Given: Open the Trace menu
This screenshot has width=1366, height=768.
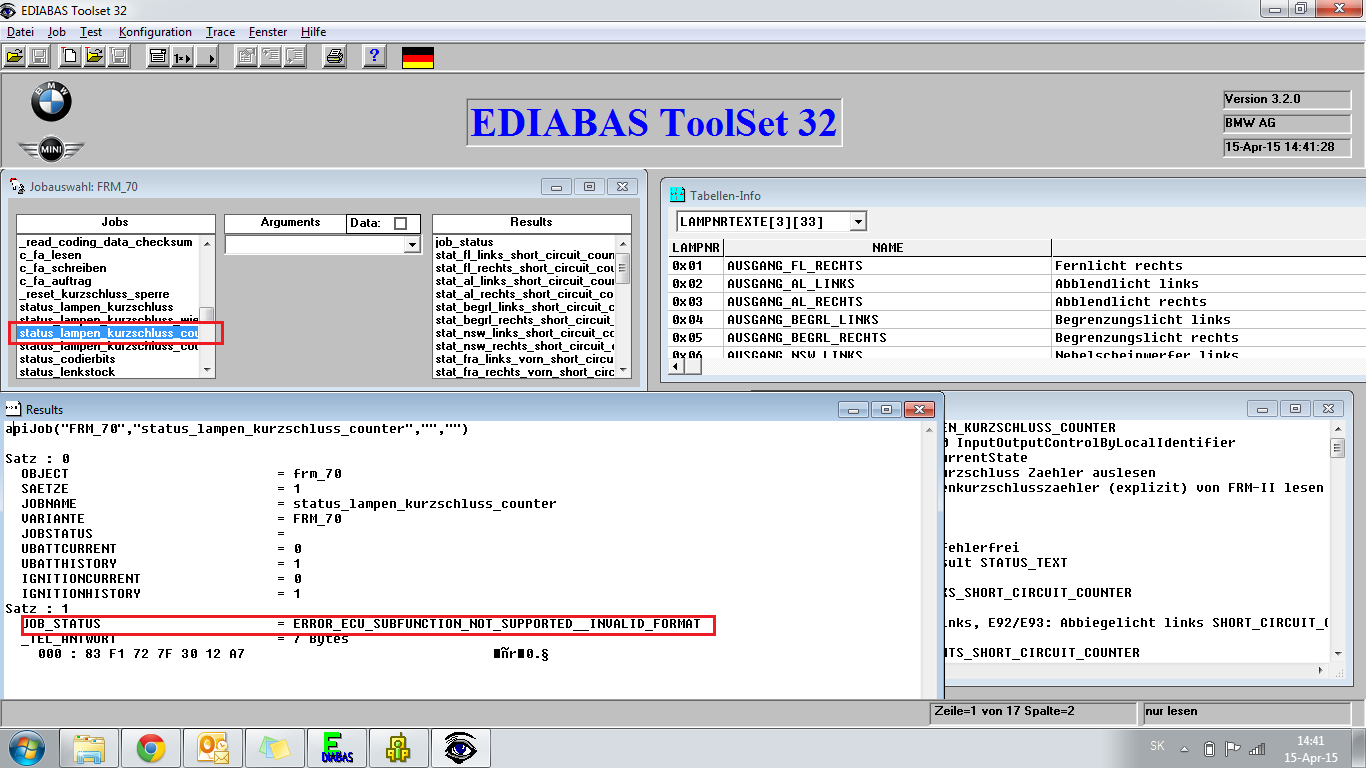Looking at the screenshot, I should (x=220, y=32).
